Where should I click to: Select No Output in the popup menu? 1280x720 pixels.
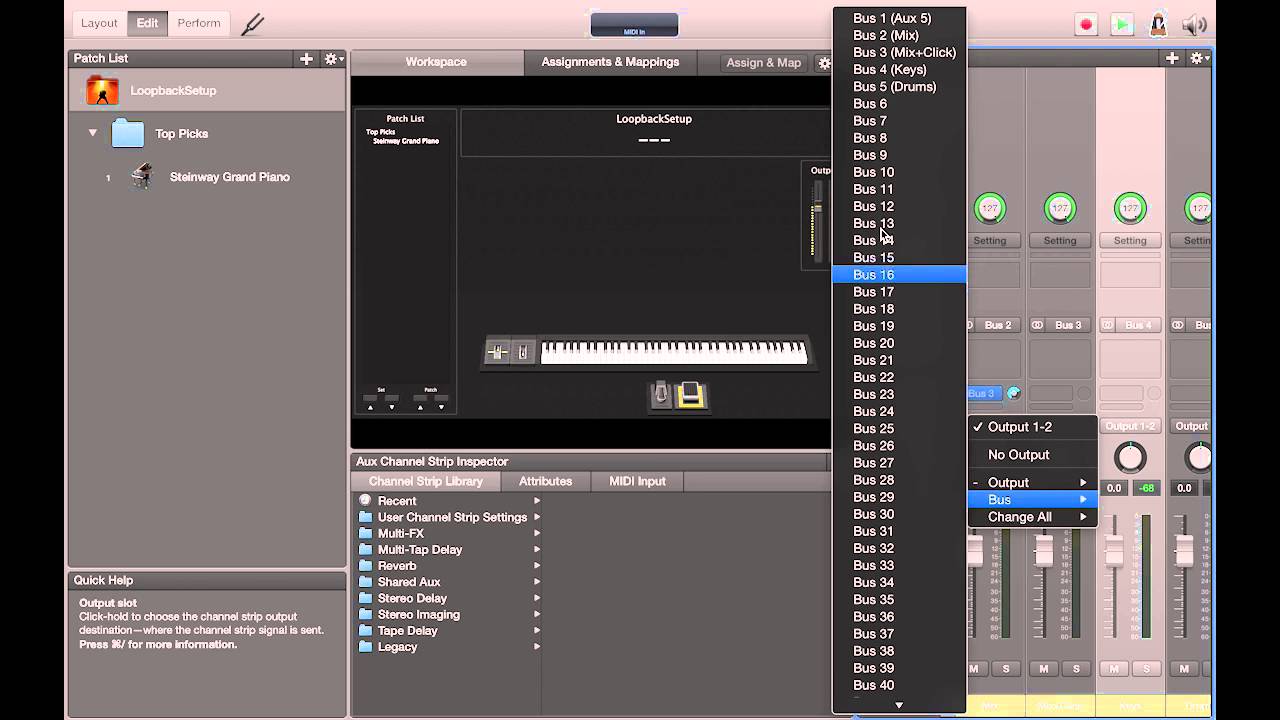pos(1033,455)
